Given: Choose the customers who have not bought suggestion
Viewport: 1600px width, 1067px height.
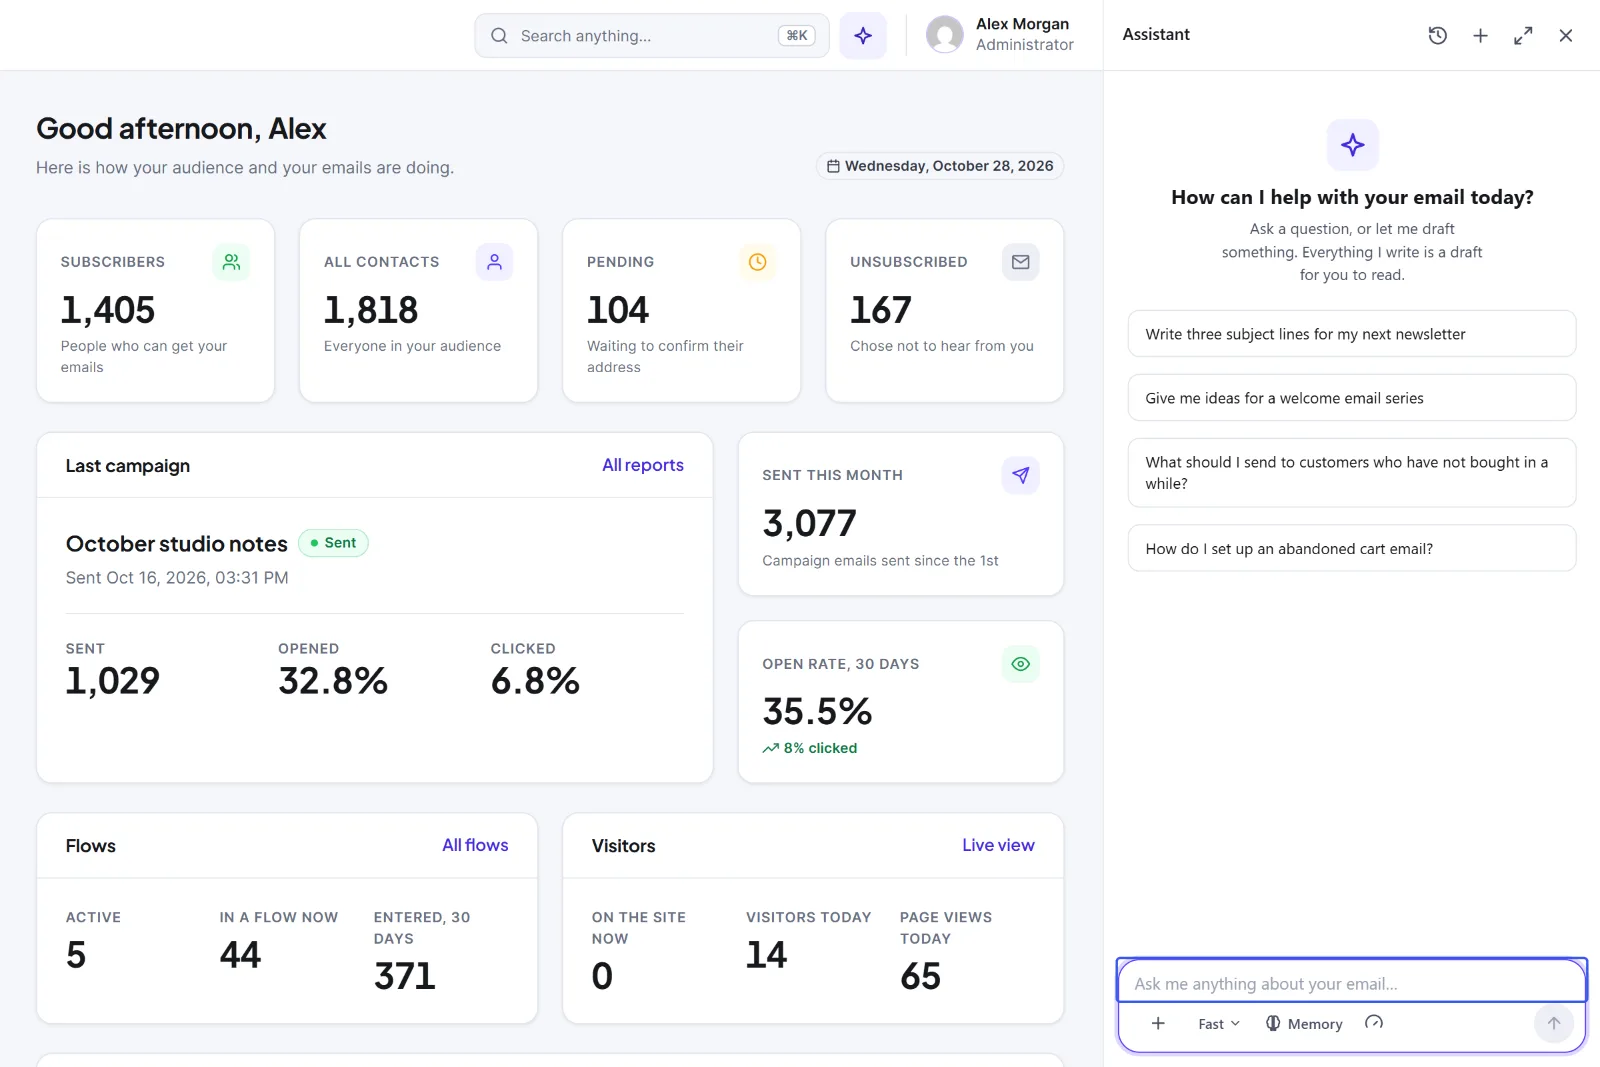Looking at the screenshot, I should coord(1352,473).
